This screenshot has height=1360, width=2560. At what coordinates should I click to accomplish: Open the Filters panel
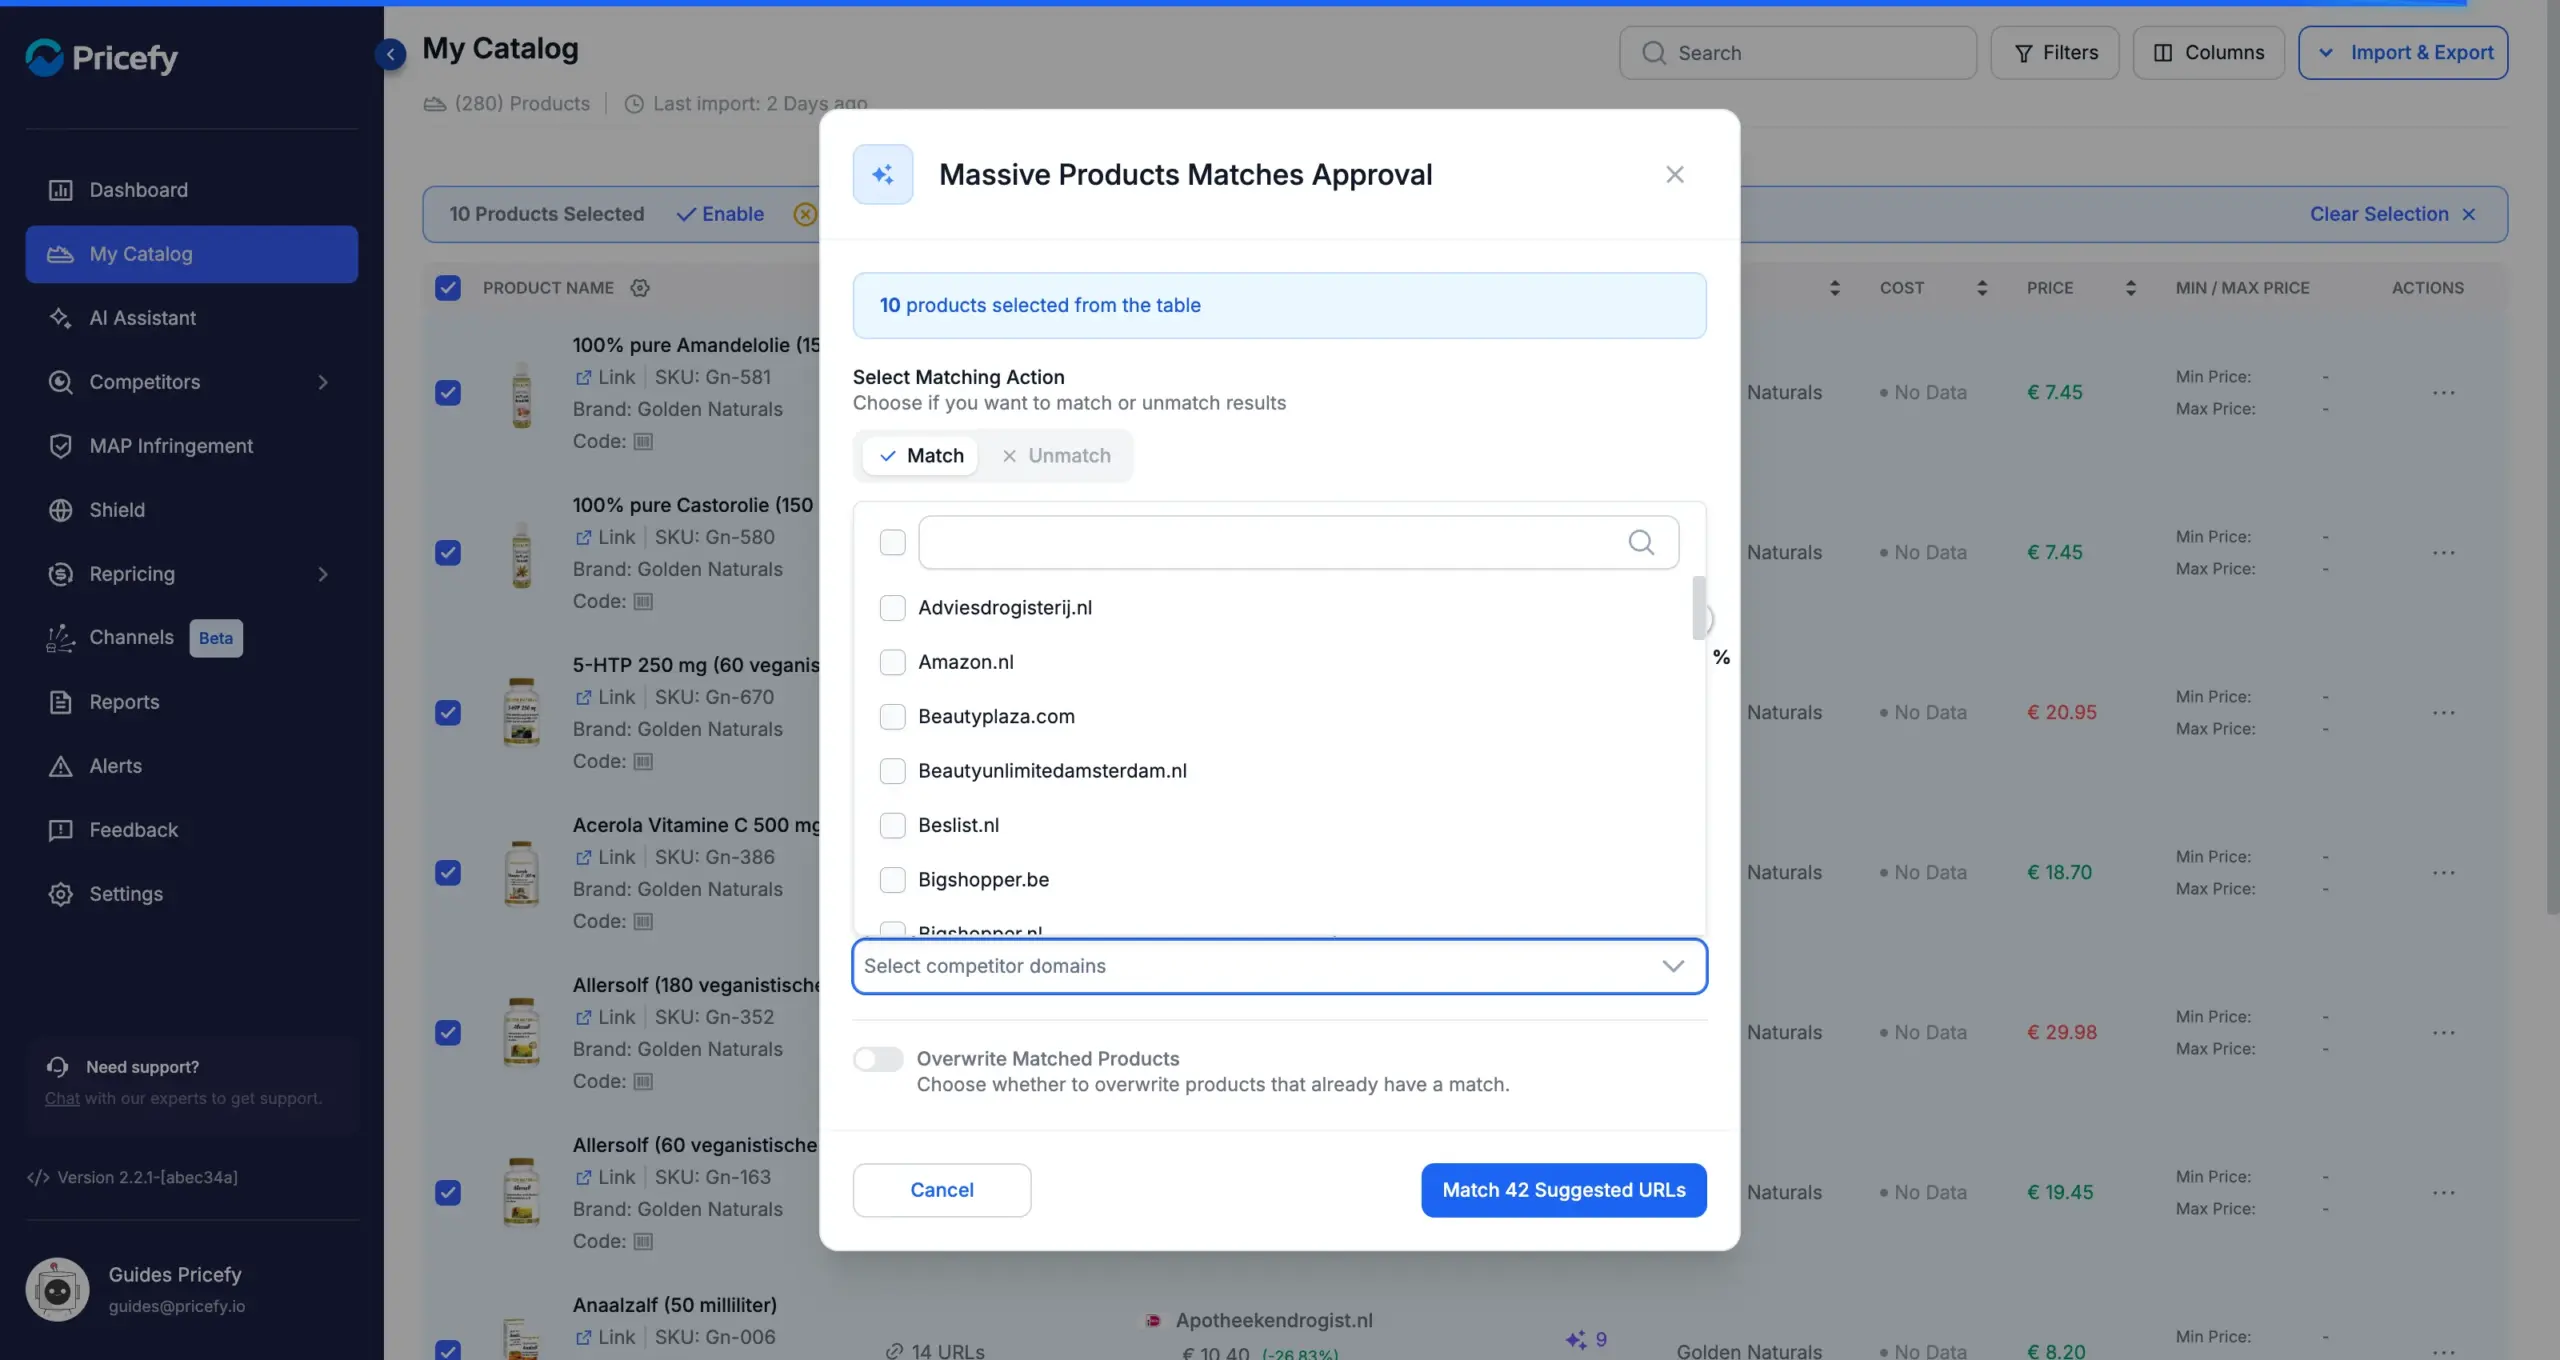click(x=2054, y=53)
